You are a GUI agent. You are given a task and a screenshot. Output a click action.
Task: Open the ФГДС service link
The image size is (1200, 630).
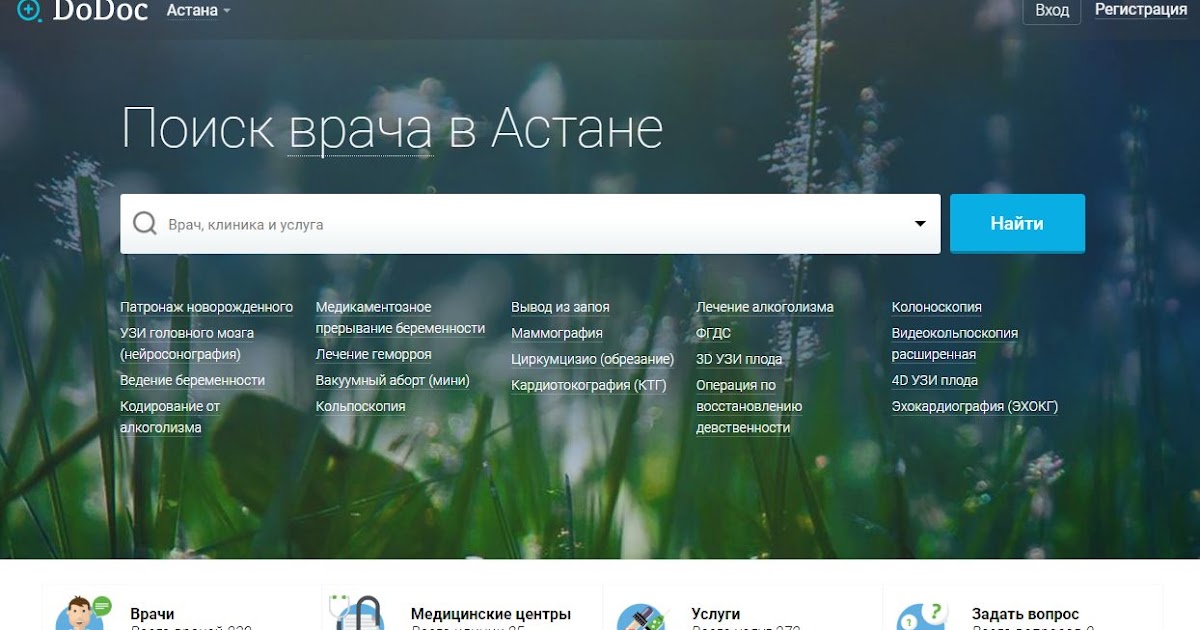point(714,332)
